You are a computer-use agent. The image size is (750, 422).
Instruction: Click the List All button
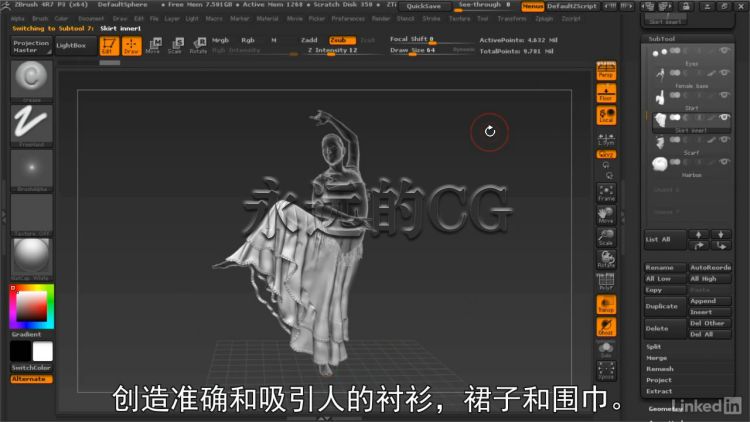point(664,239)
